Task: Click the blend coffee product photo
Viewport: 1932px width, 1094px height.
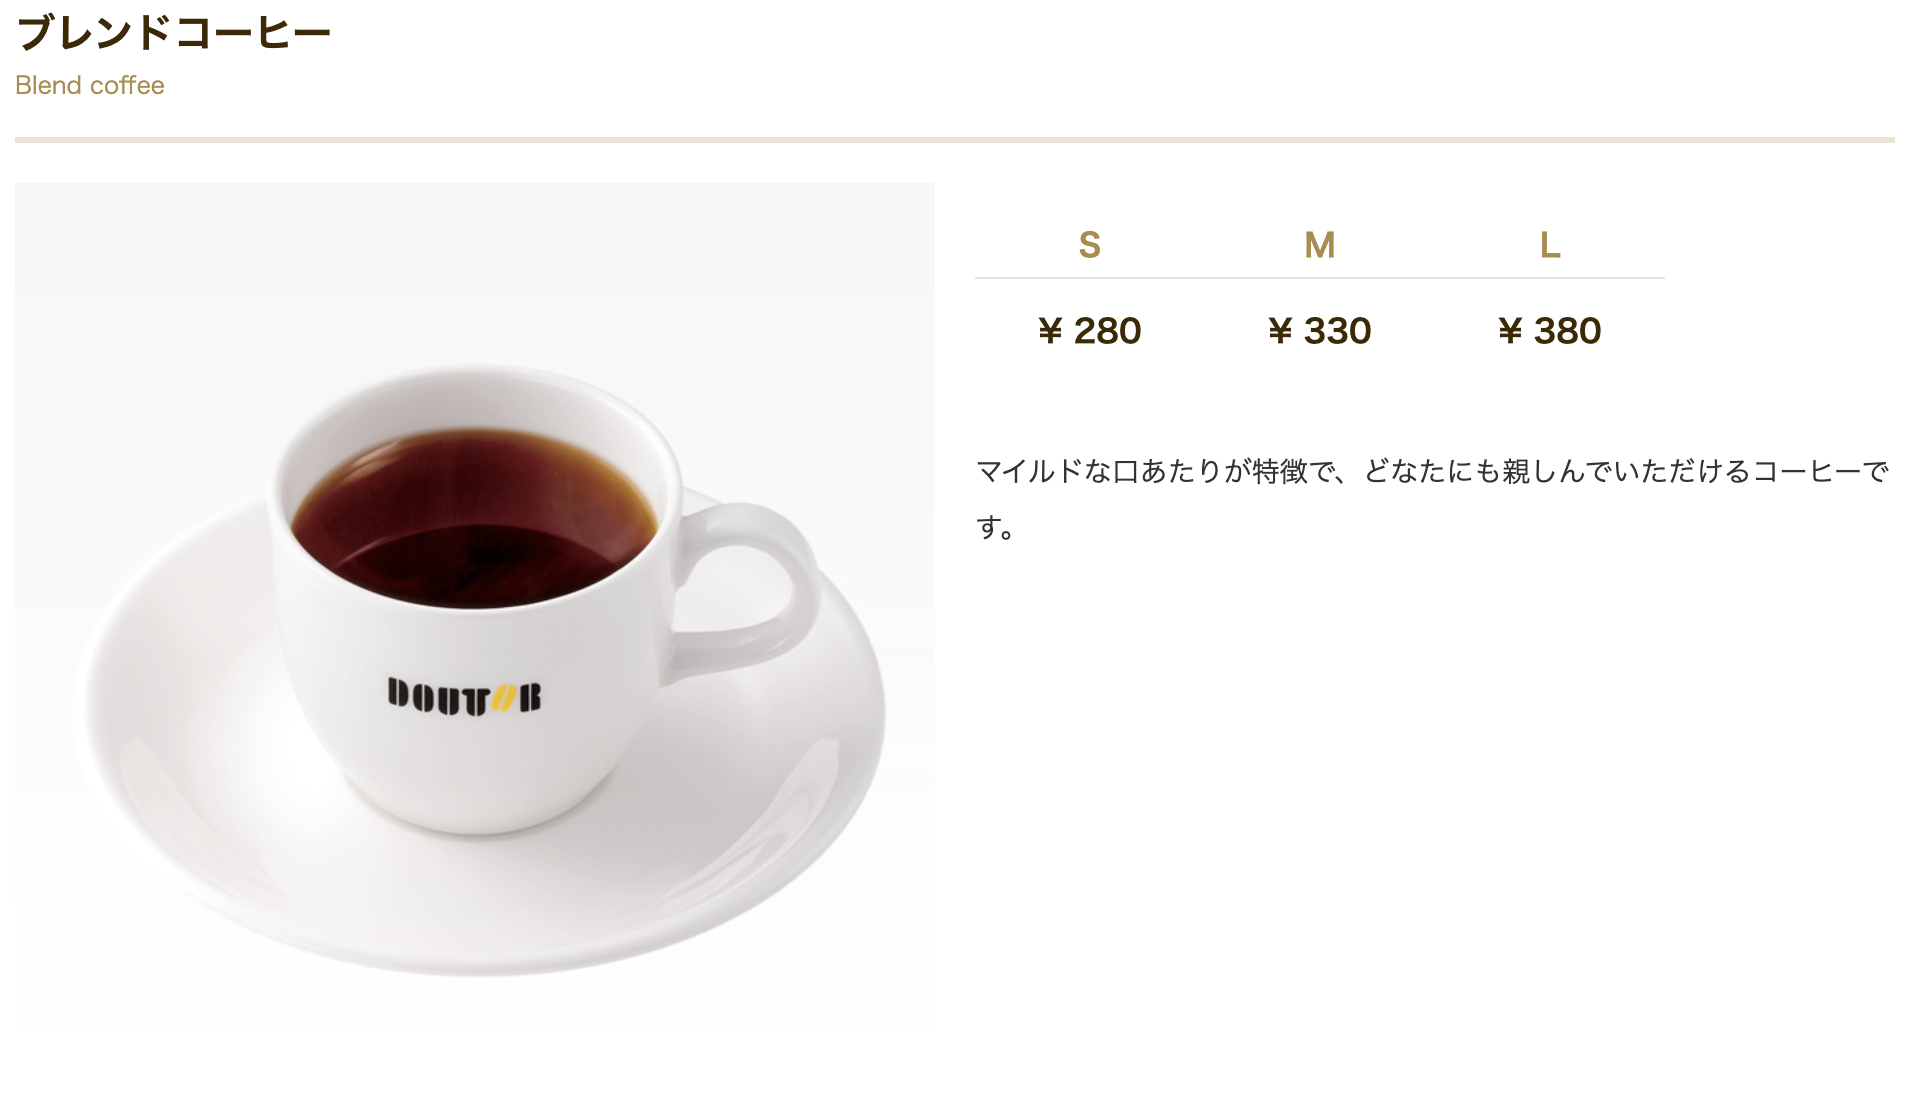Action: coord(475,607)
